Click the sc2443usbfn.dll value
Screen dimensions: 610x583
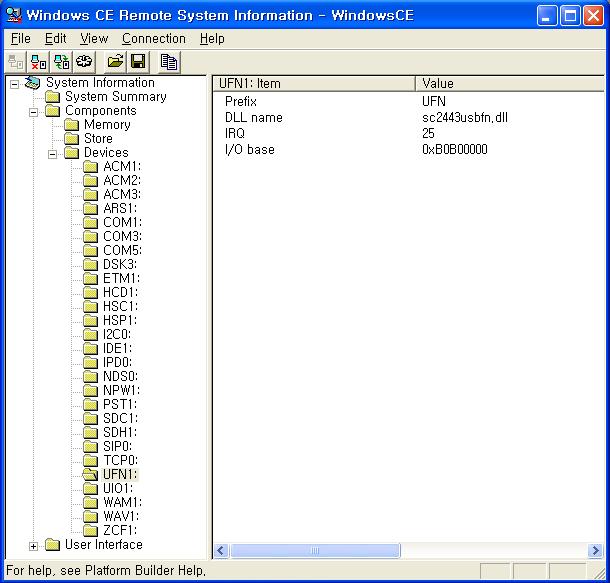465,117
